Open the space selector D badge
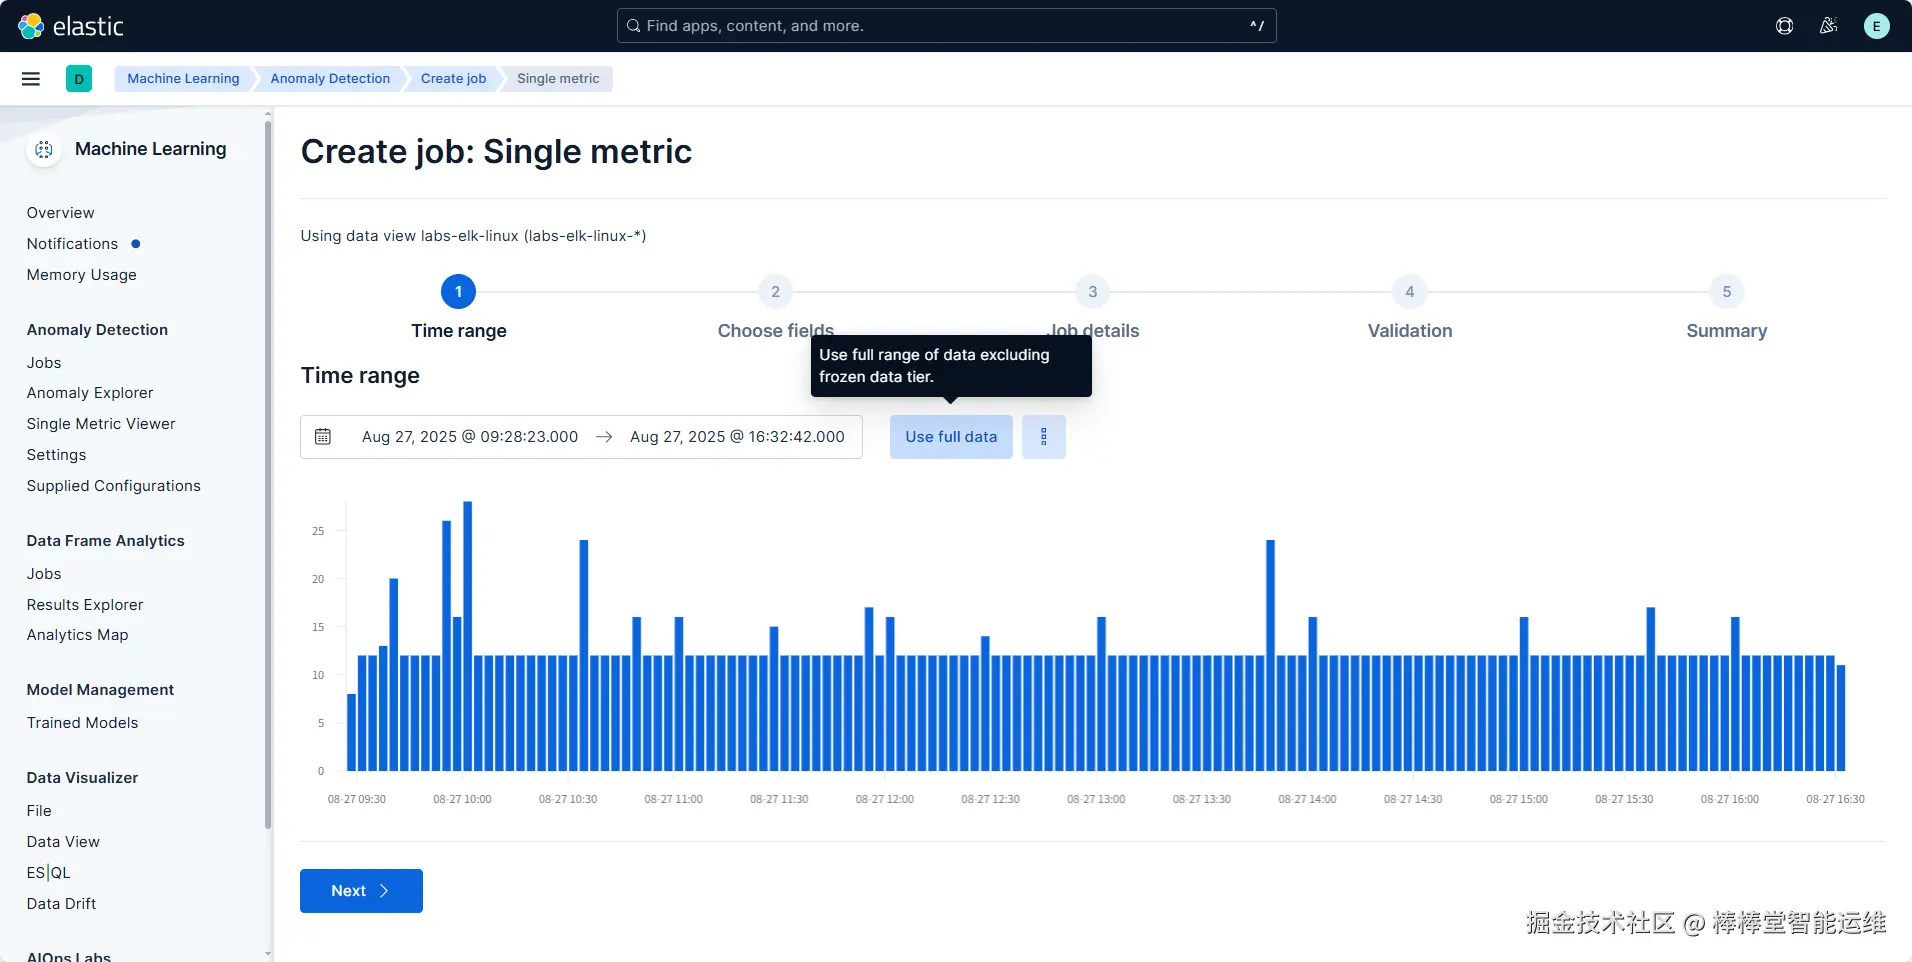The height and width of the screenshot is (962, 1912). pyautogui.click(x=79, y=79)
